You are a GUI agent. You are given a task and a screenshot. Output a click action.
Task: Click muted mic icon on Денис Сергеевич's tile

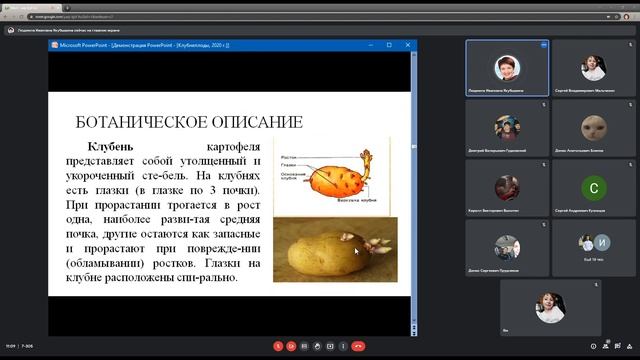click(x=544, y=225)
